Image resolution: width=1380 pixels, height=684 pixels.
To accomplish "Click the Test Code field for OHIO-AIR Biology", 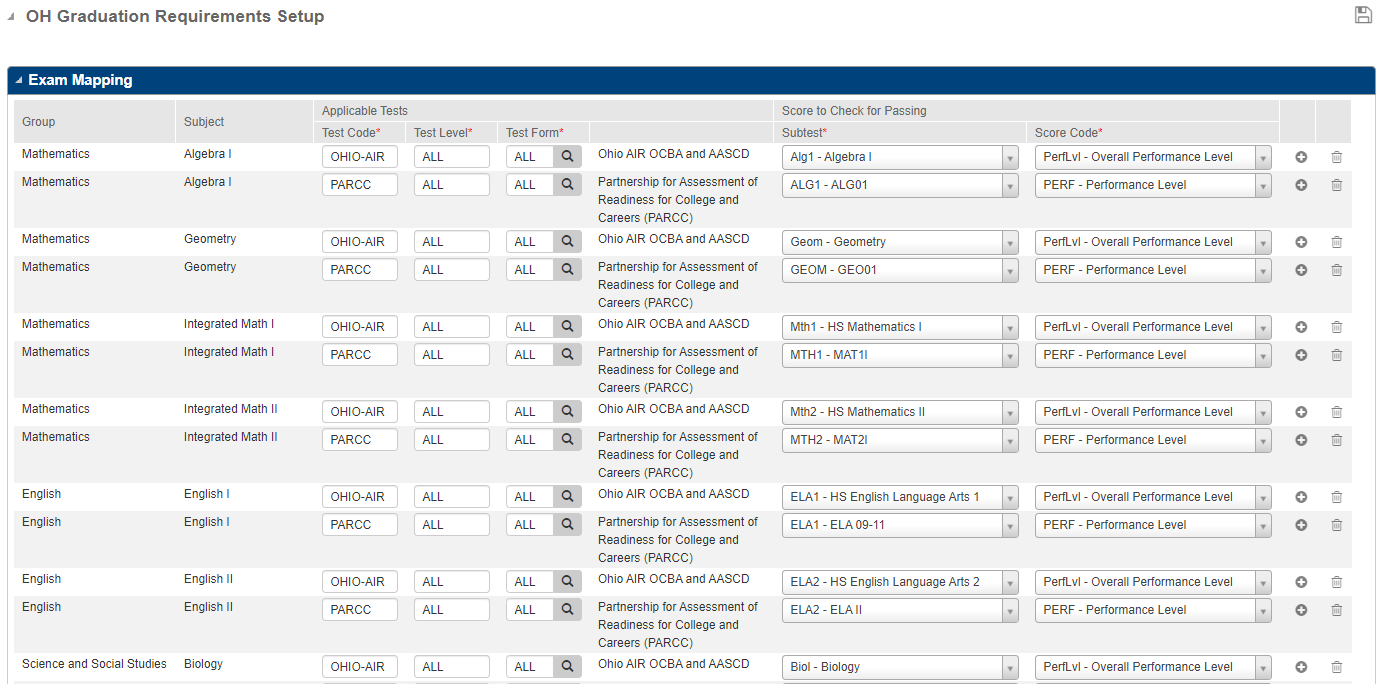I will [359, 667].
